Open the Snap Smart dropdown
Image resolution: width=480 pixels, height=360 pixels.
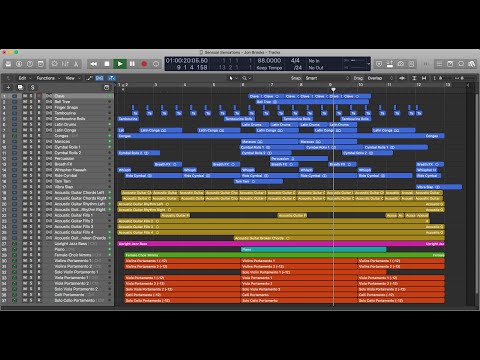pyautogui.click(x=327, y=78)
